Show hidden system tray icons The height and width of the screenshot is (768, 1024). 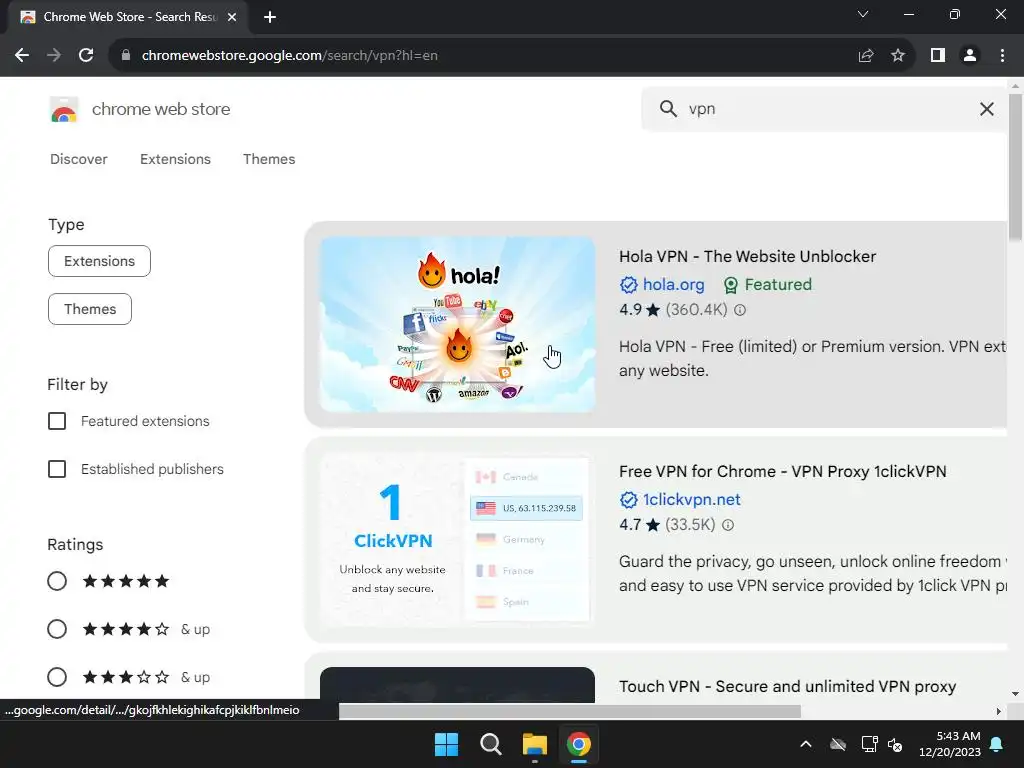click(x=806, y=744)
